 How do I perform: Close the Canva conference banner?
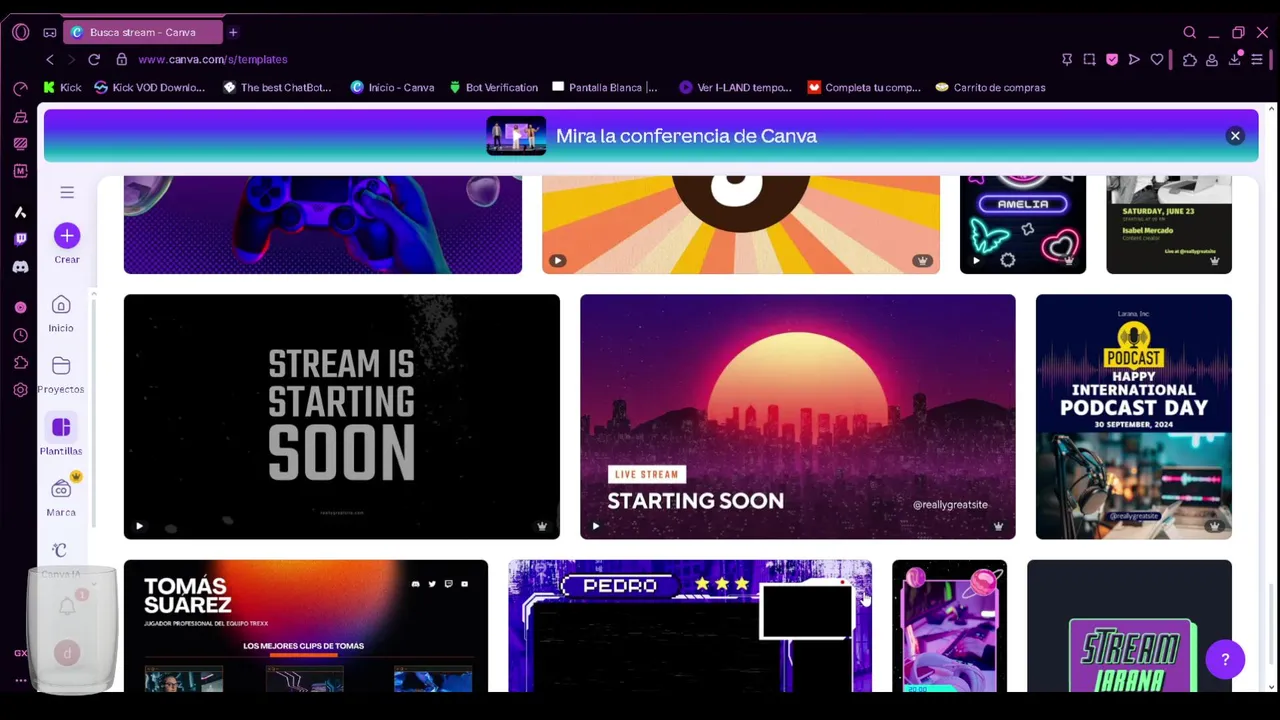coord(1235,136)
